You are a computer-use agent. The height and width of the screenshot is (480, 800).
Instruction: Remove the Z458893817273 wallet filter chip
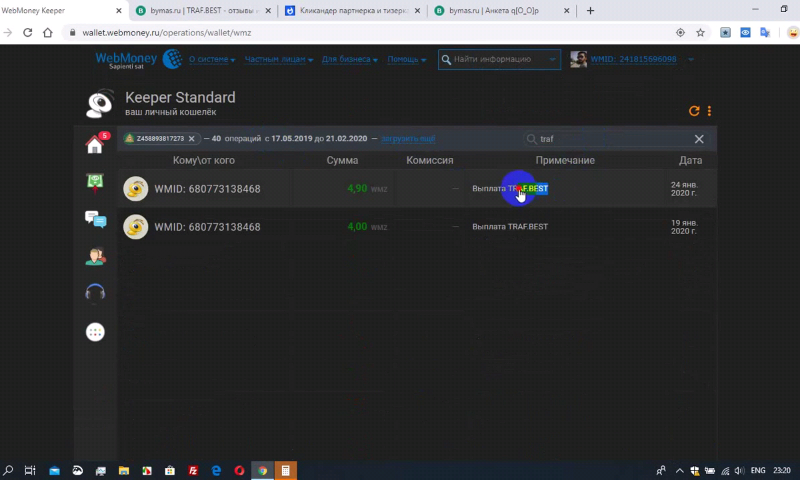click(x=190, y=139)
